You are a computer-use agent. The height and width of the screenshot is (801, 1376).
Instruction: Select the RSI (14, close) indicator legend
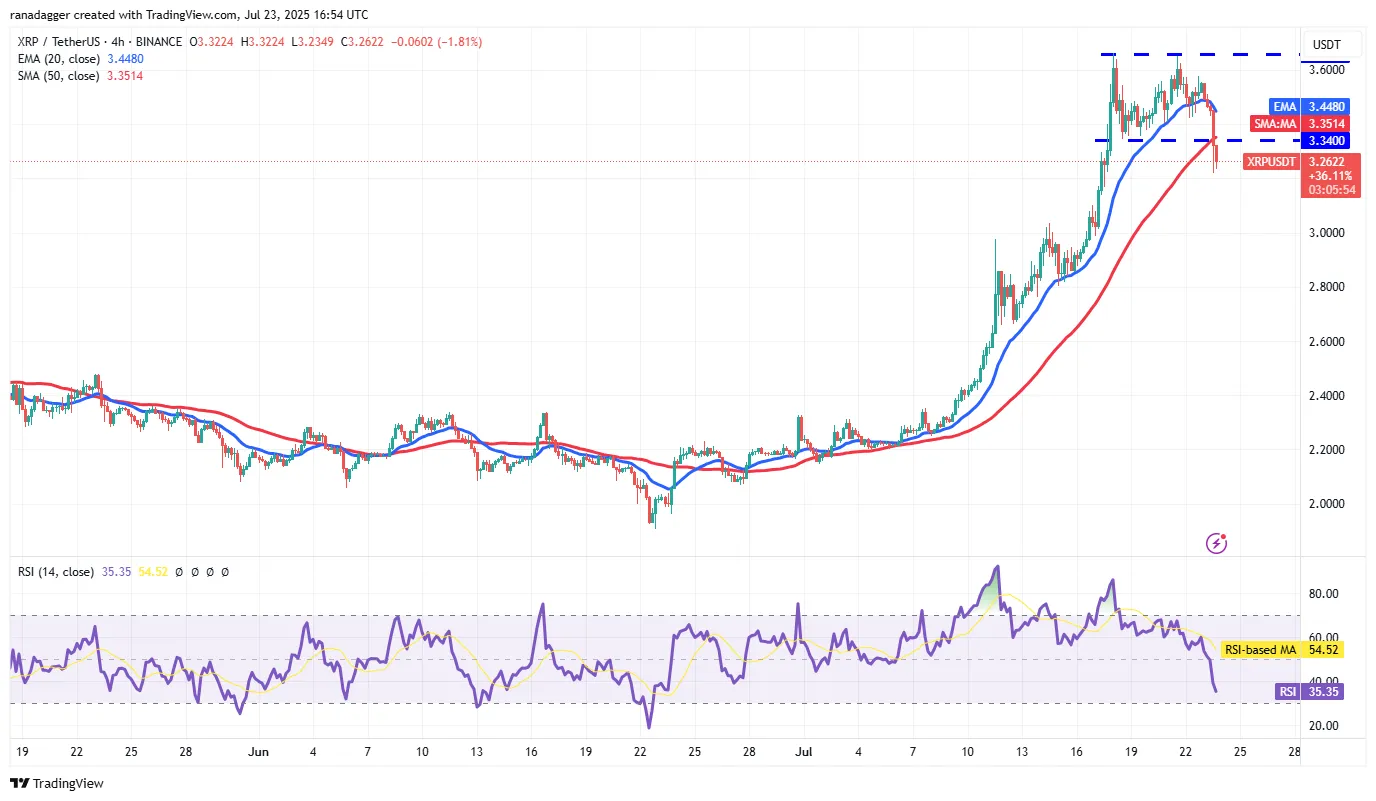coord(55,572)
